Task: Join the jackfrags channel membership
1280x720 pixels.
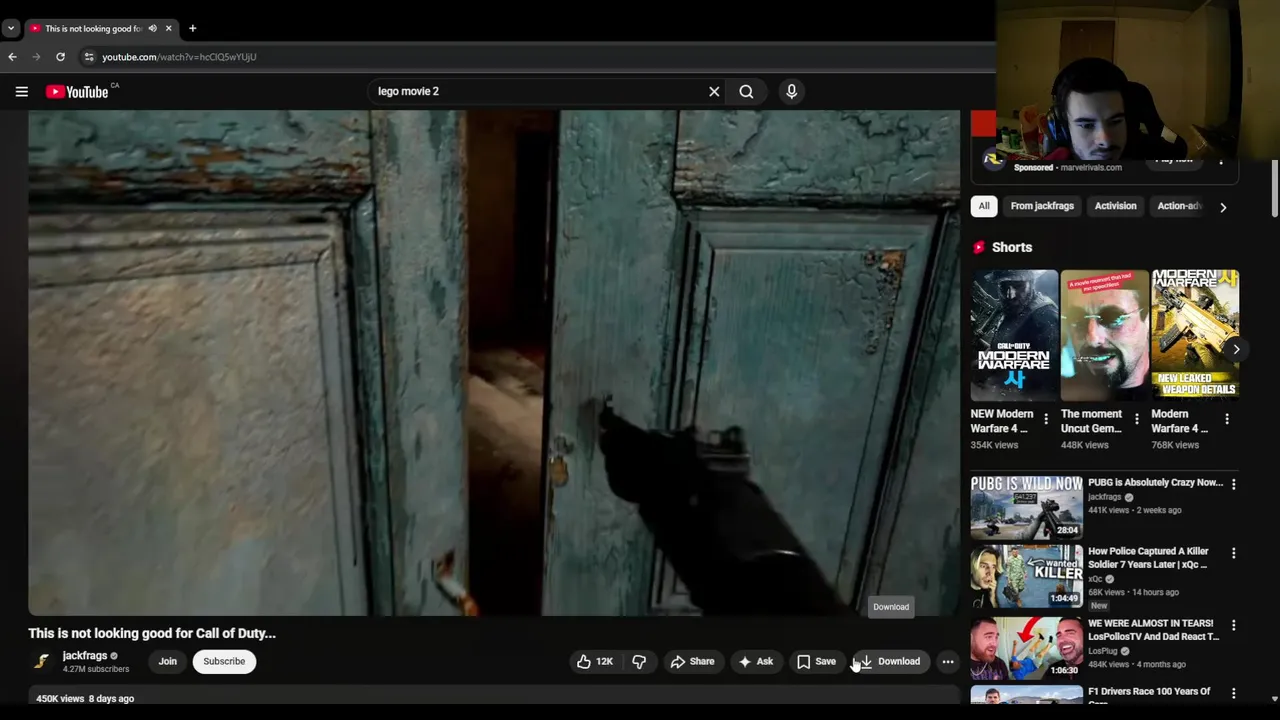Action: 167,661
